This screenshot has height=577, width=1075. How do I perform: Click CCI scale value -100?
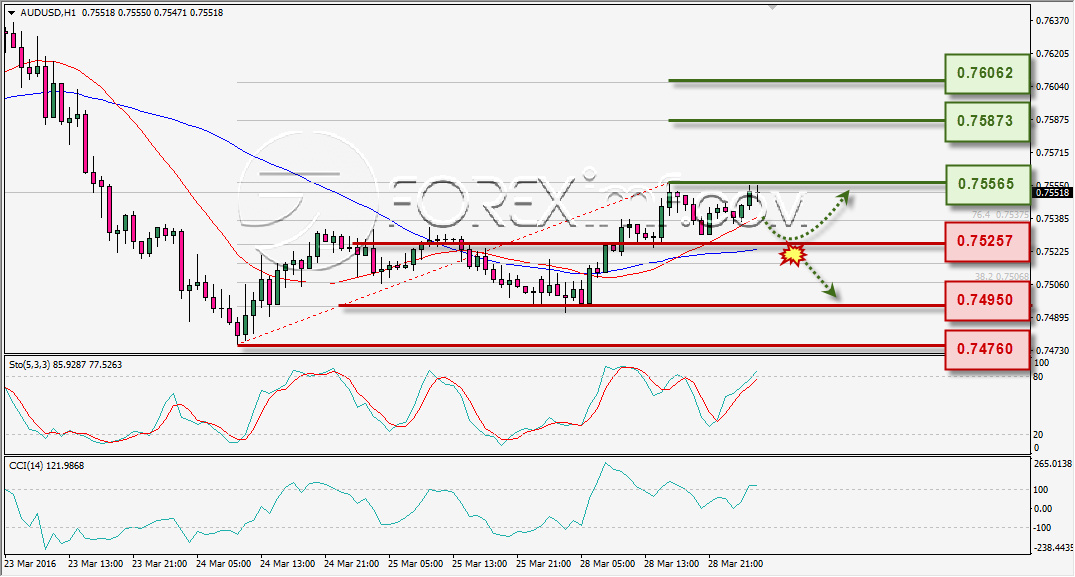tap(1042, 528)
